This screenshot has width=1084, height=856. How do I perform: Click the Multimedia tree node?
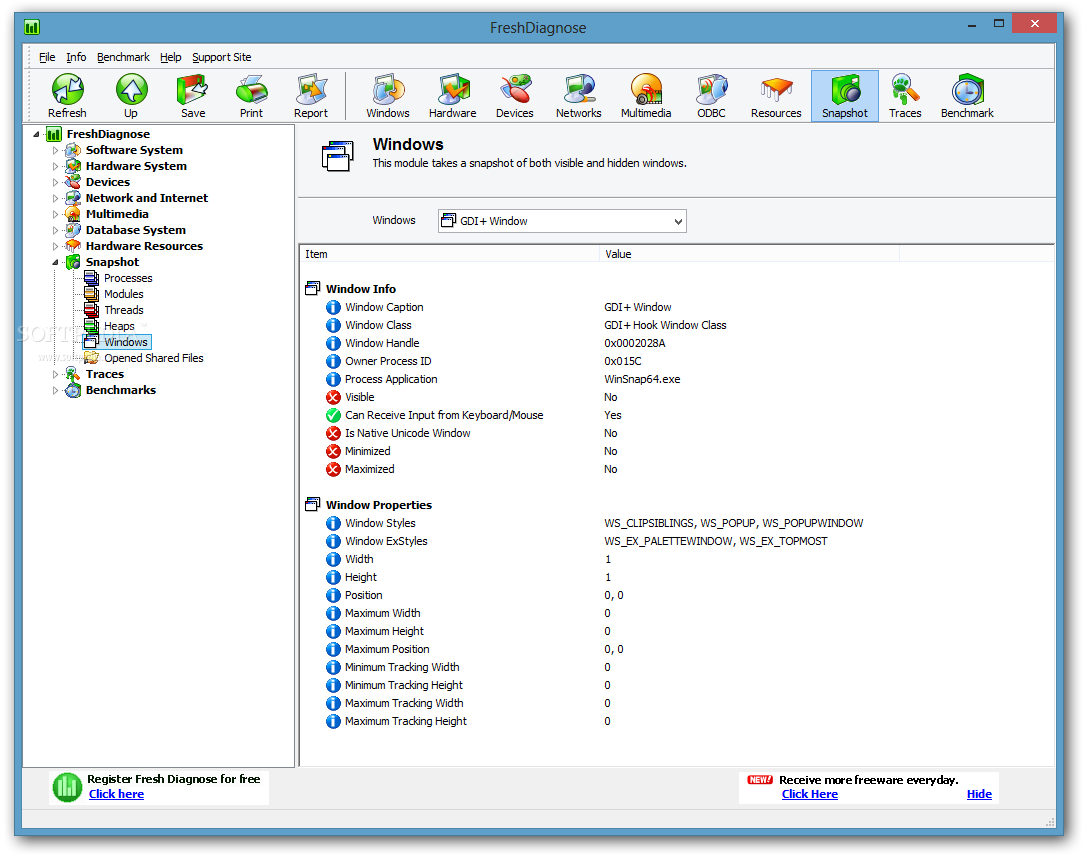pyautogui.click(x=117, y=214)
